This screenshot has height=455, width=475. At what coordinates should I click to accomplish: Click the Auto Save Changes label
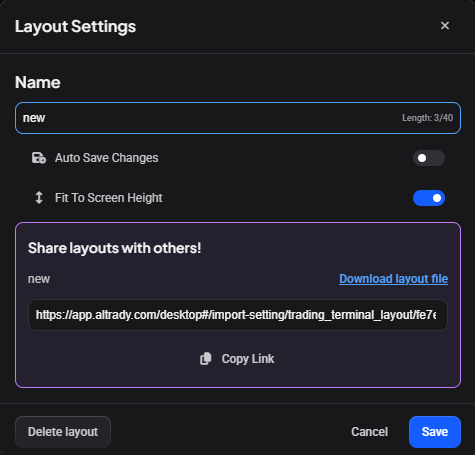coord(107,158)
